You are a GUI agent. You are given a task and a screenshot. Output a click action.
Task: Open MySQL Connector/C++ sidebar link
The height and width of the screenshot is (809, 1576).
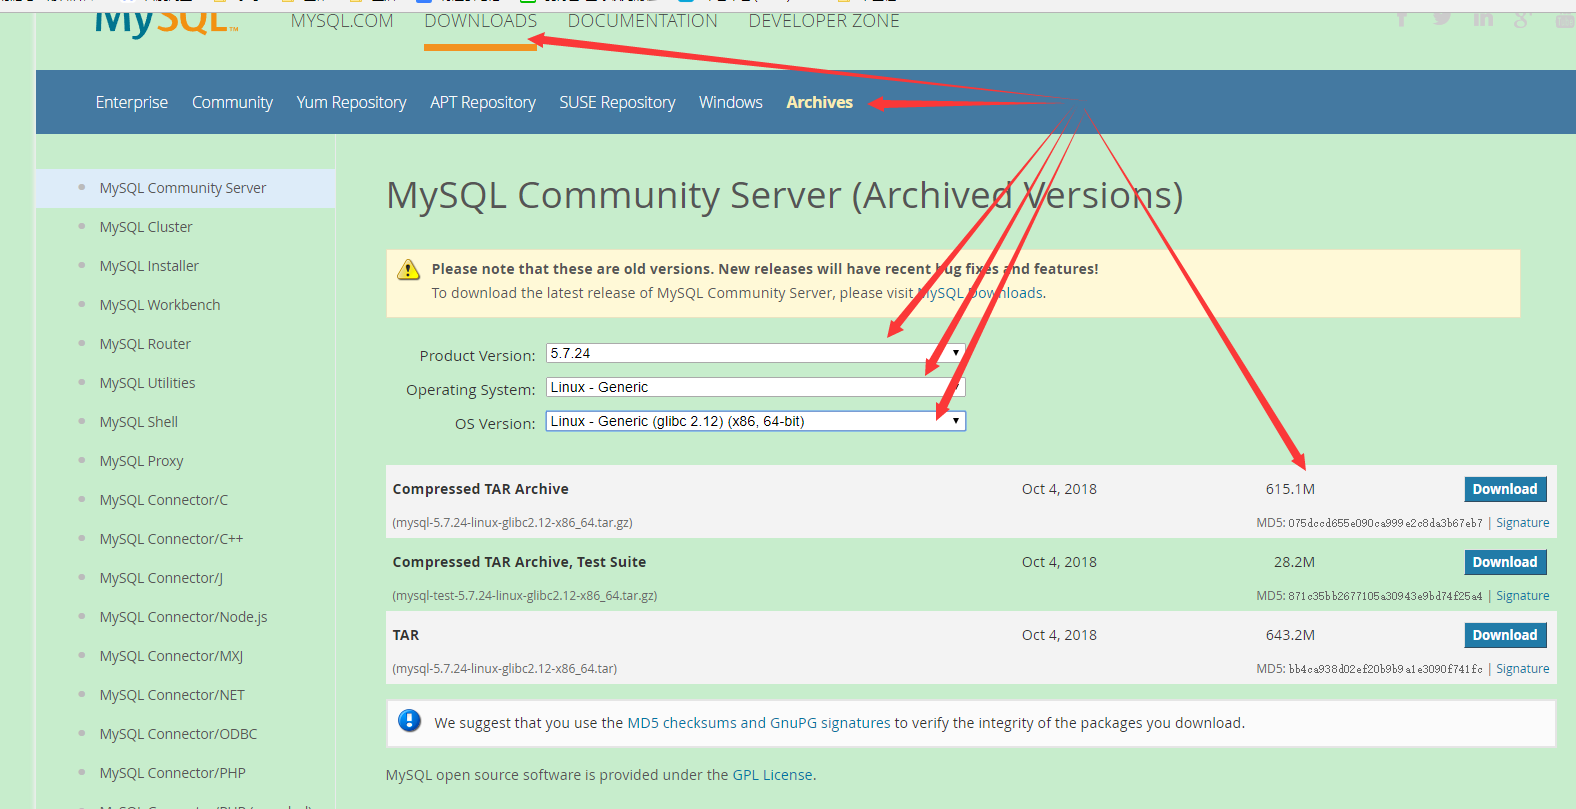tap(171, 539)
